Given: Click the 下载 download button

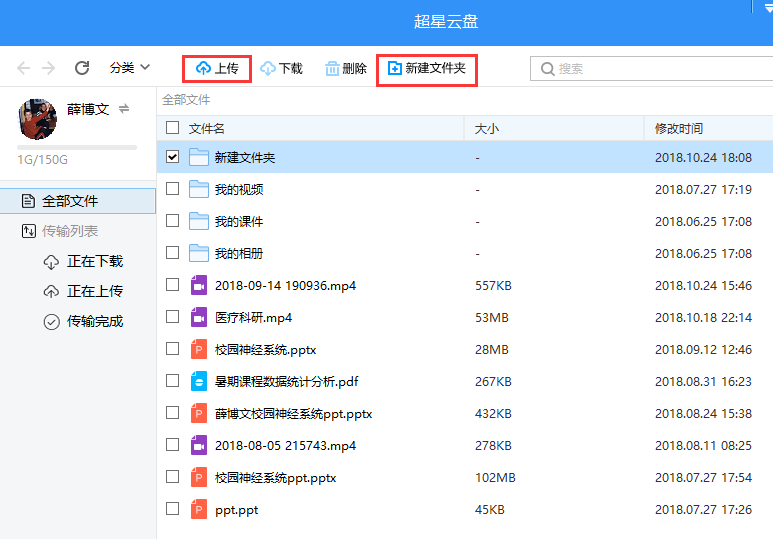Looking at the screenshot, I should (281, 69).
